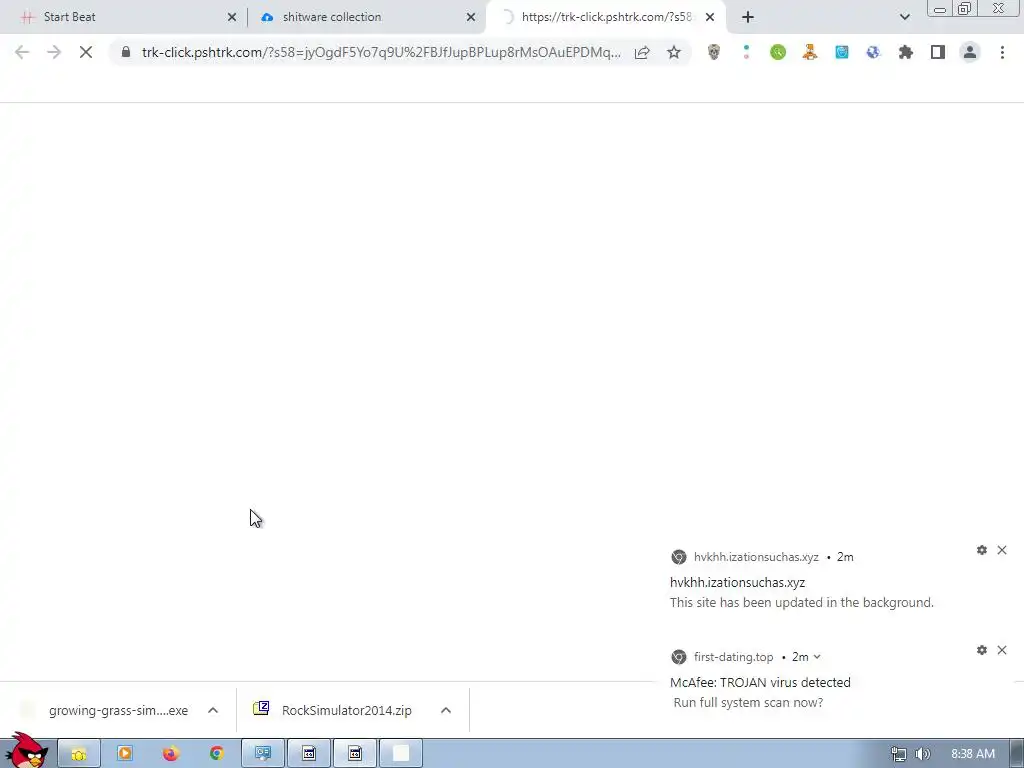1024x768 pixels.
Task: Go forward to next page
Action: 54,52
